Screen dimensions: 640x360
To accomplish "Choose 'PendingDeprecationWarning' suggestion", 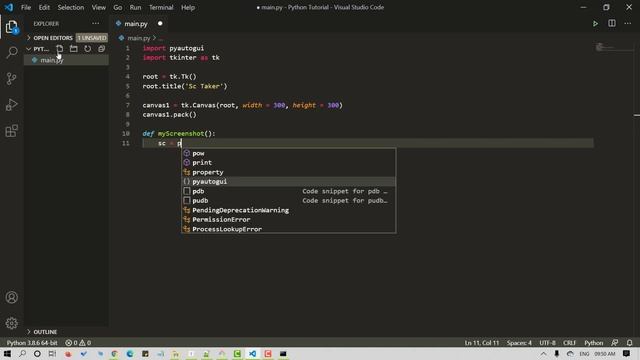I will pyautogui.click(x=289, y=210).
